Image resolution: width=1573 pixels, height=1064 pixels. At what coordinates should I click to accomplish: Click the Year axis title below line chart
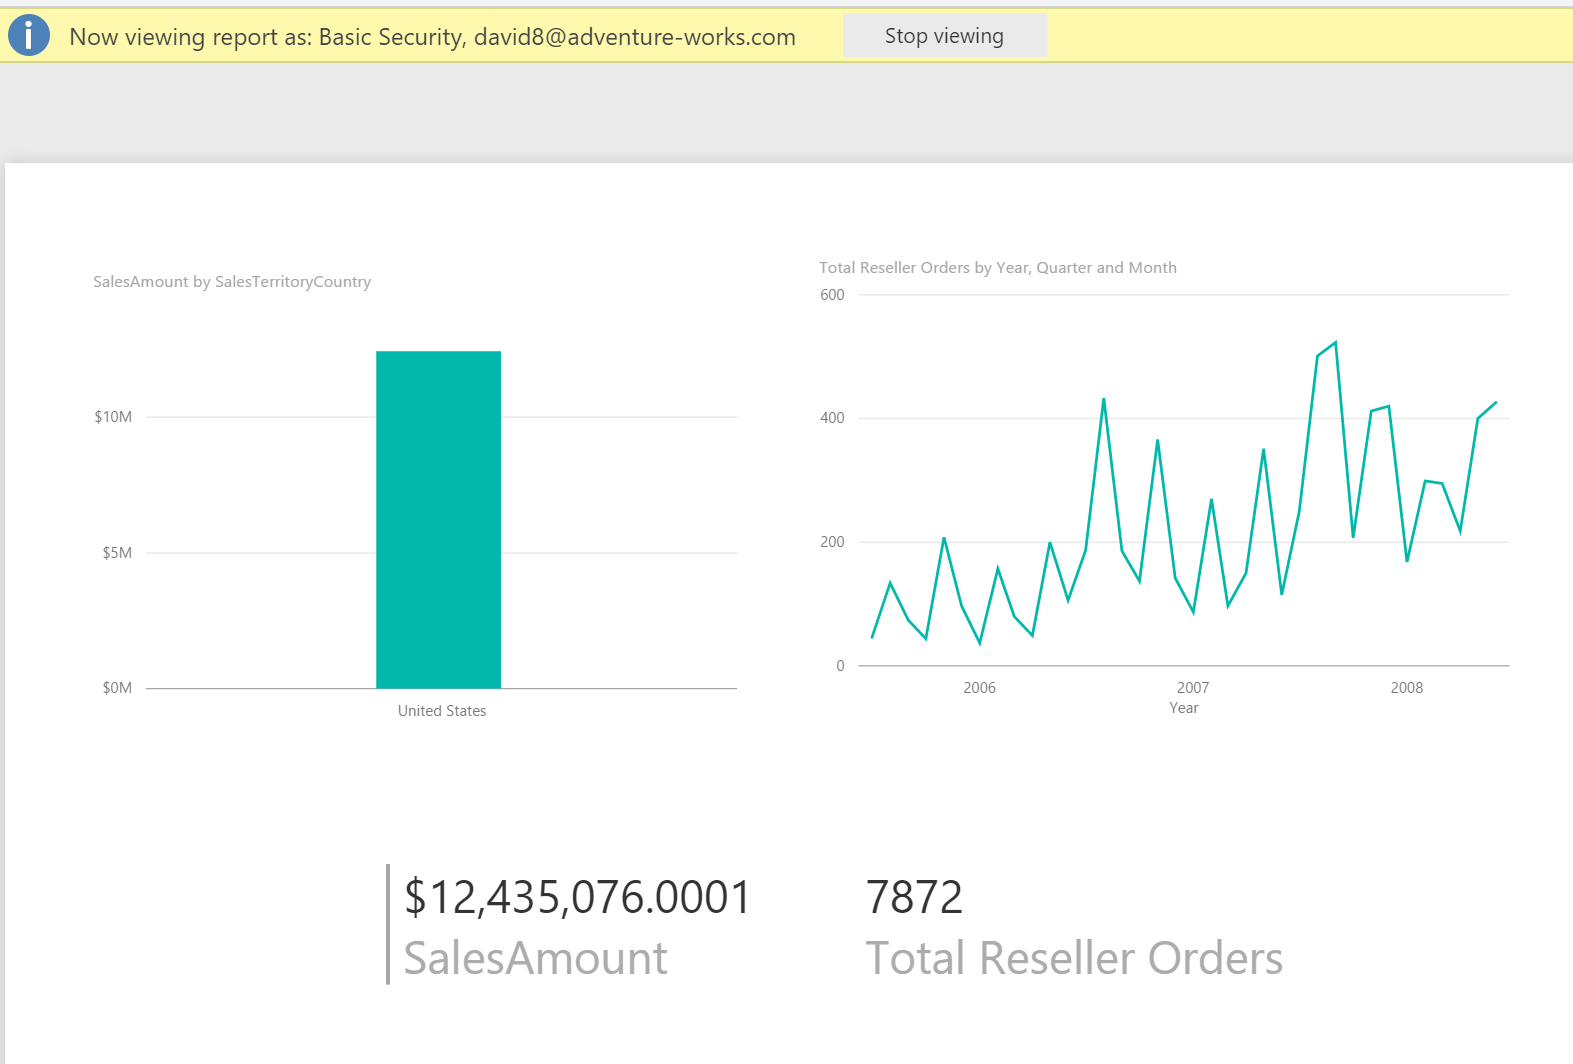tap(1183, 708)
